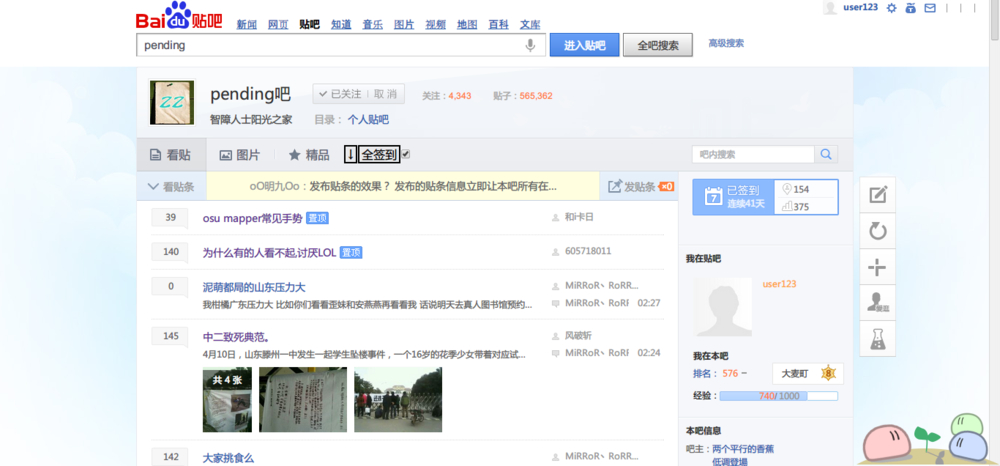Click the pencil new-post icon in right sidebar
Viewport: 1000px width, 466px height.
coord(878,194)
